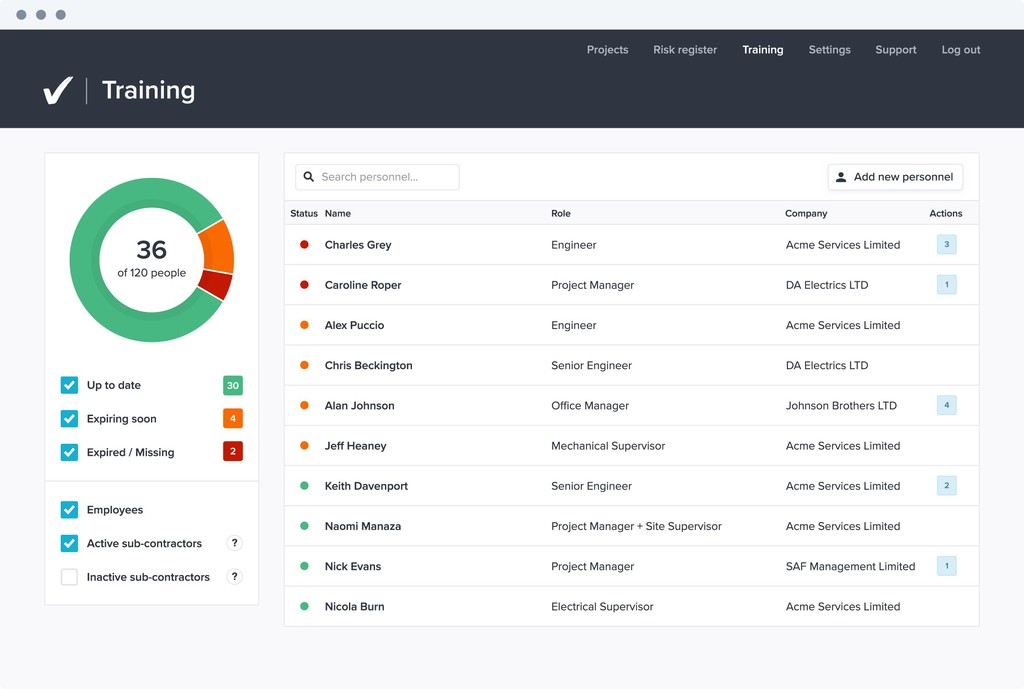Viewport: 1024px width, 689px height.
Task: Go to the Projects menu
Action: click(607, 50)
